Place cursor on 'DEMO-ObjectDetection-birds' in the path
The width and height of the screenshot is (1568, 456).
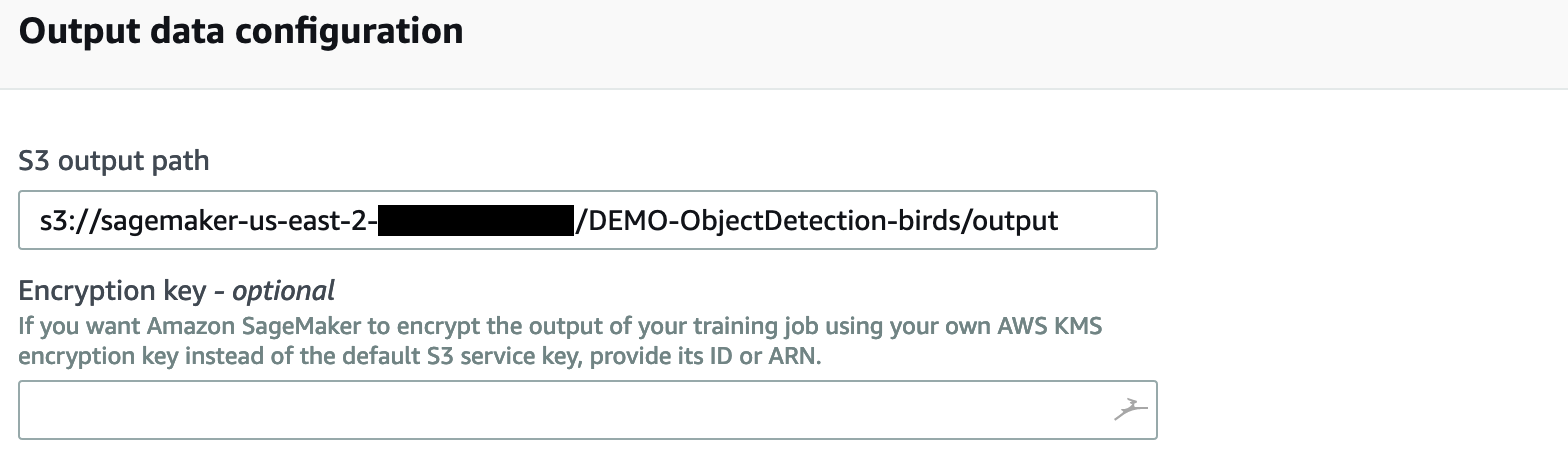[x=771, y=220]
